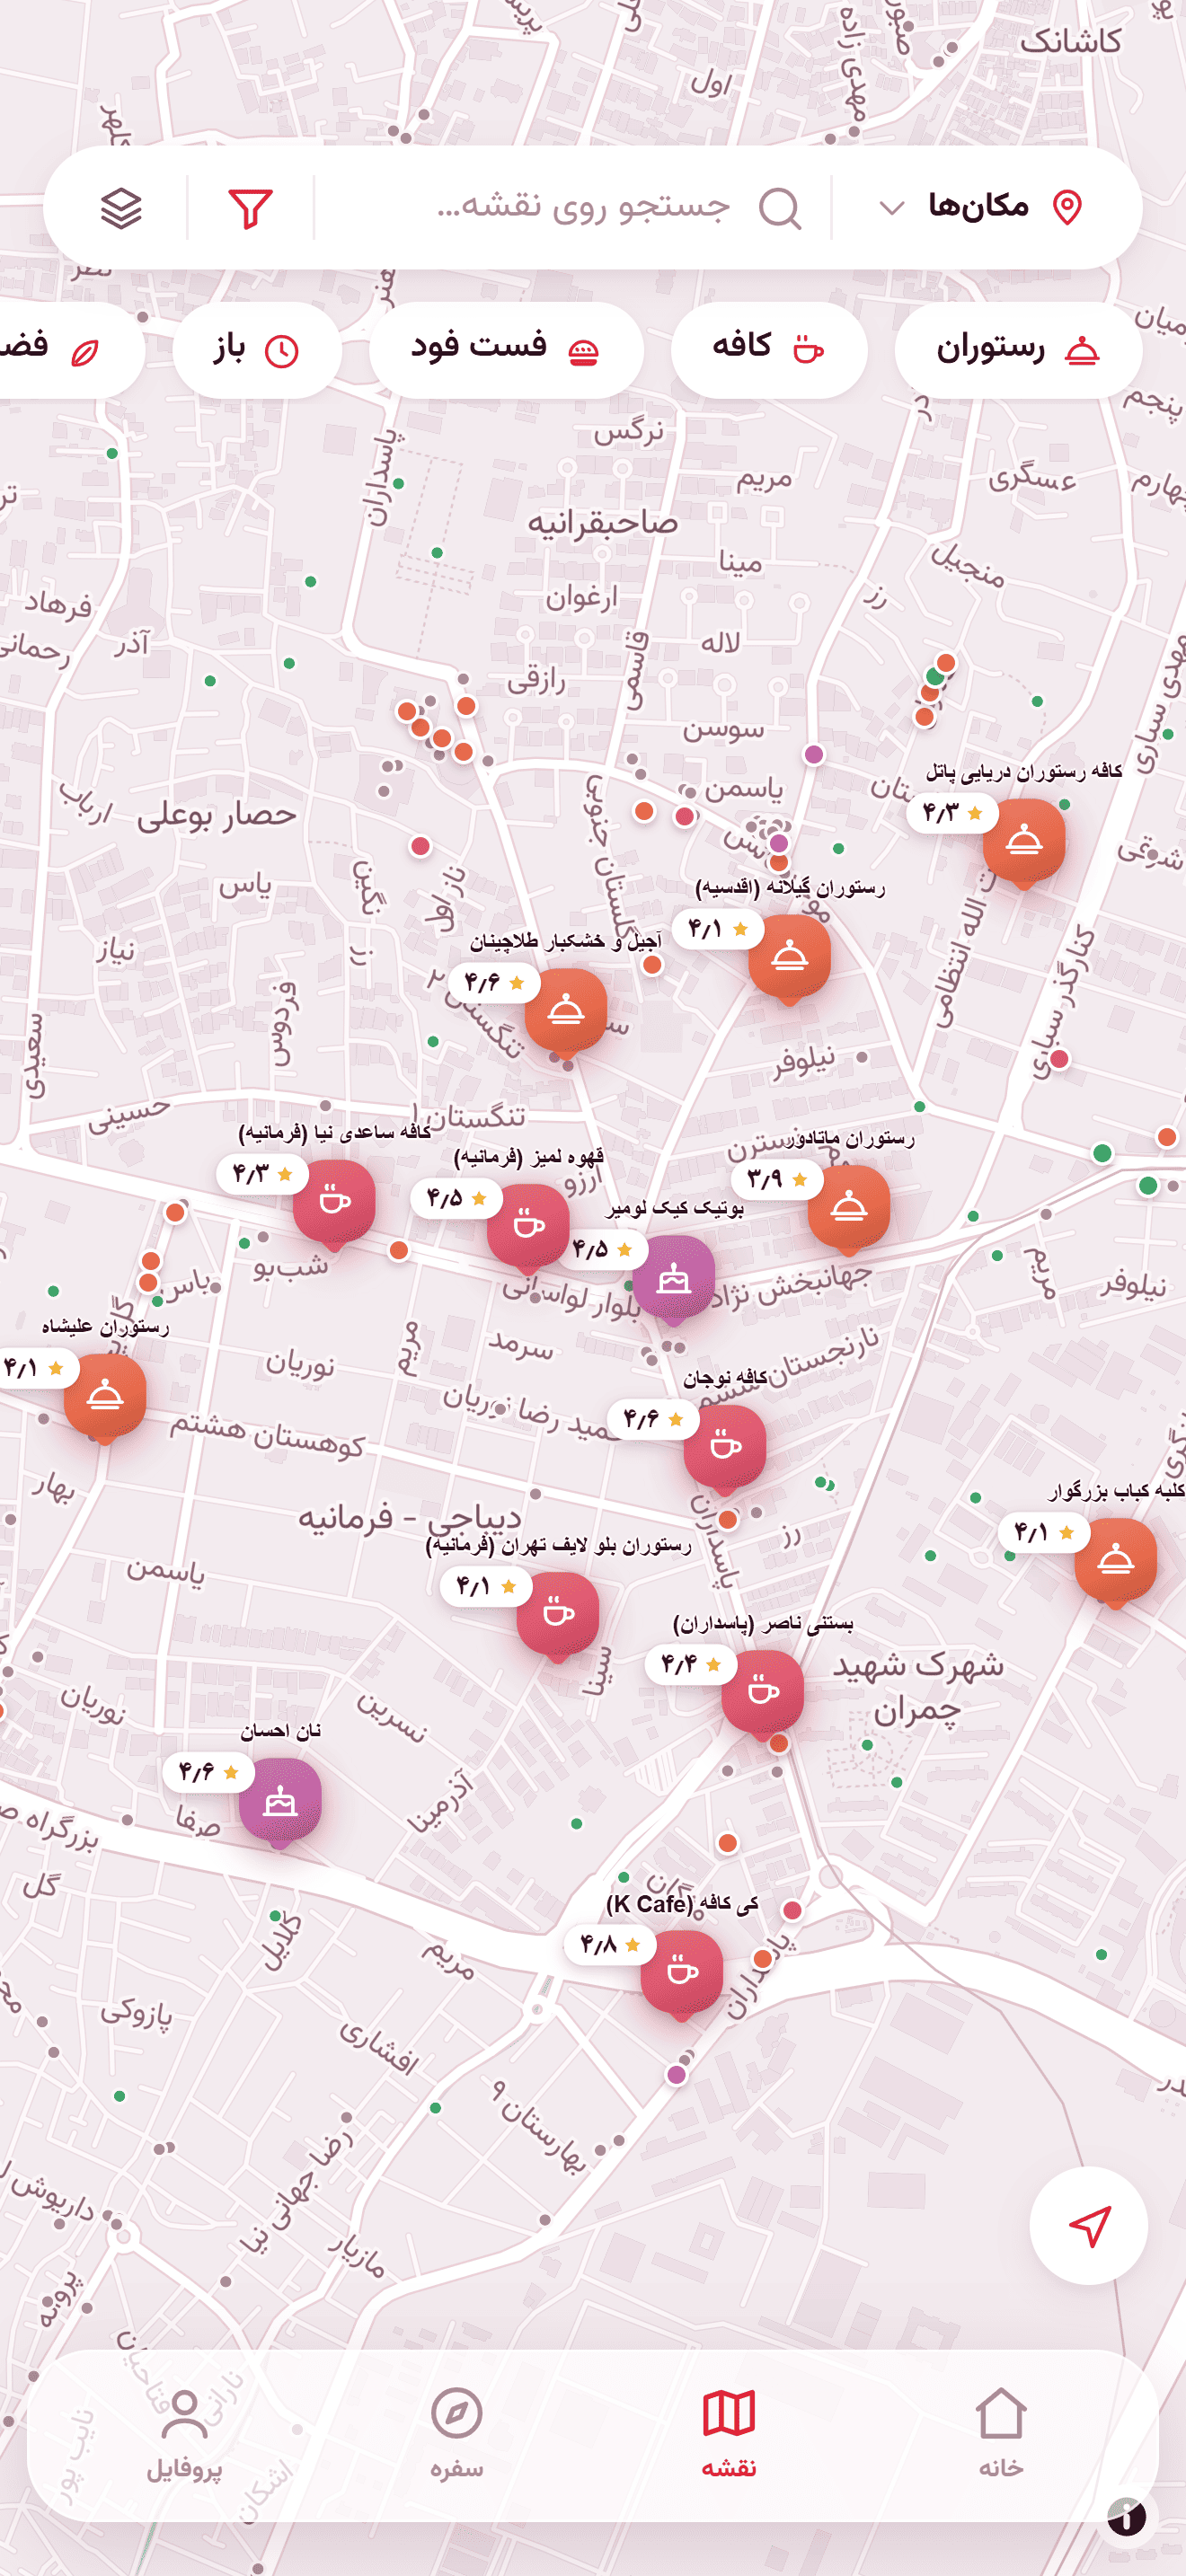This screenshot has width=1186, height=2576.
Task: Click the کوهستان هشتم street label
Action: (x=267, y=1434)
